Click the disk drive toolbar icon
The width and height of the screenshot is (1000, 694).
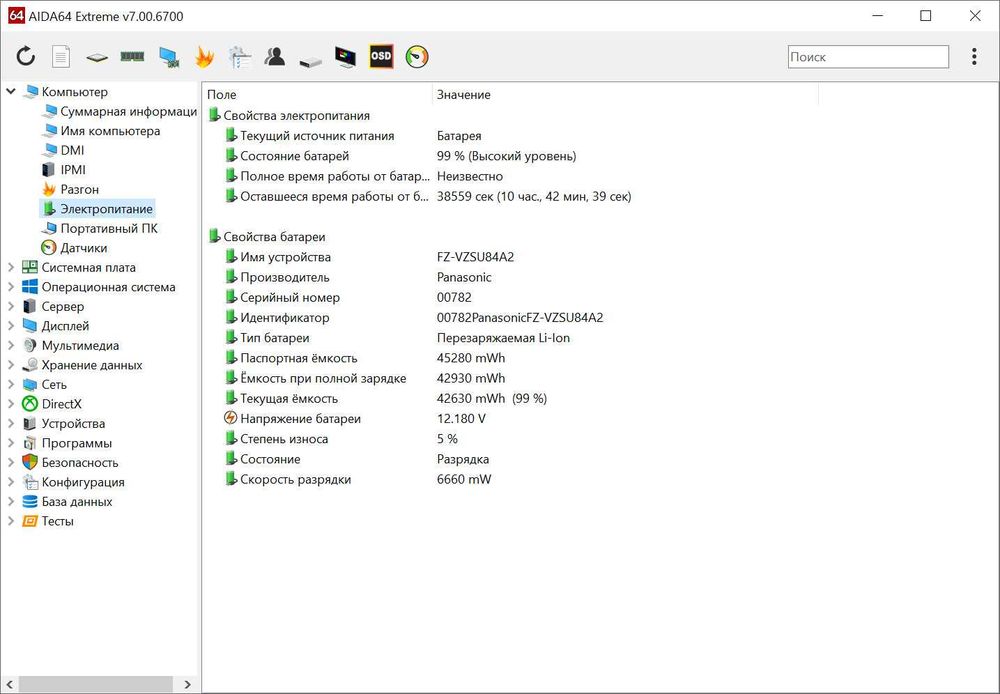pos(311,61)
